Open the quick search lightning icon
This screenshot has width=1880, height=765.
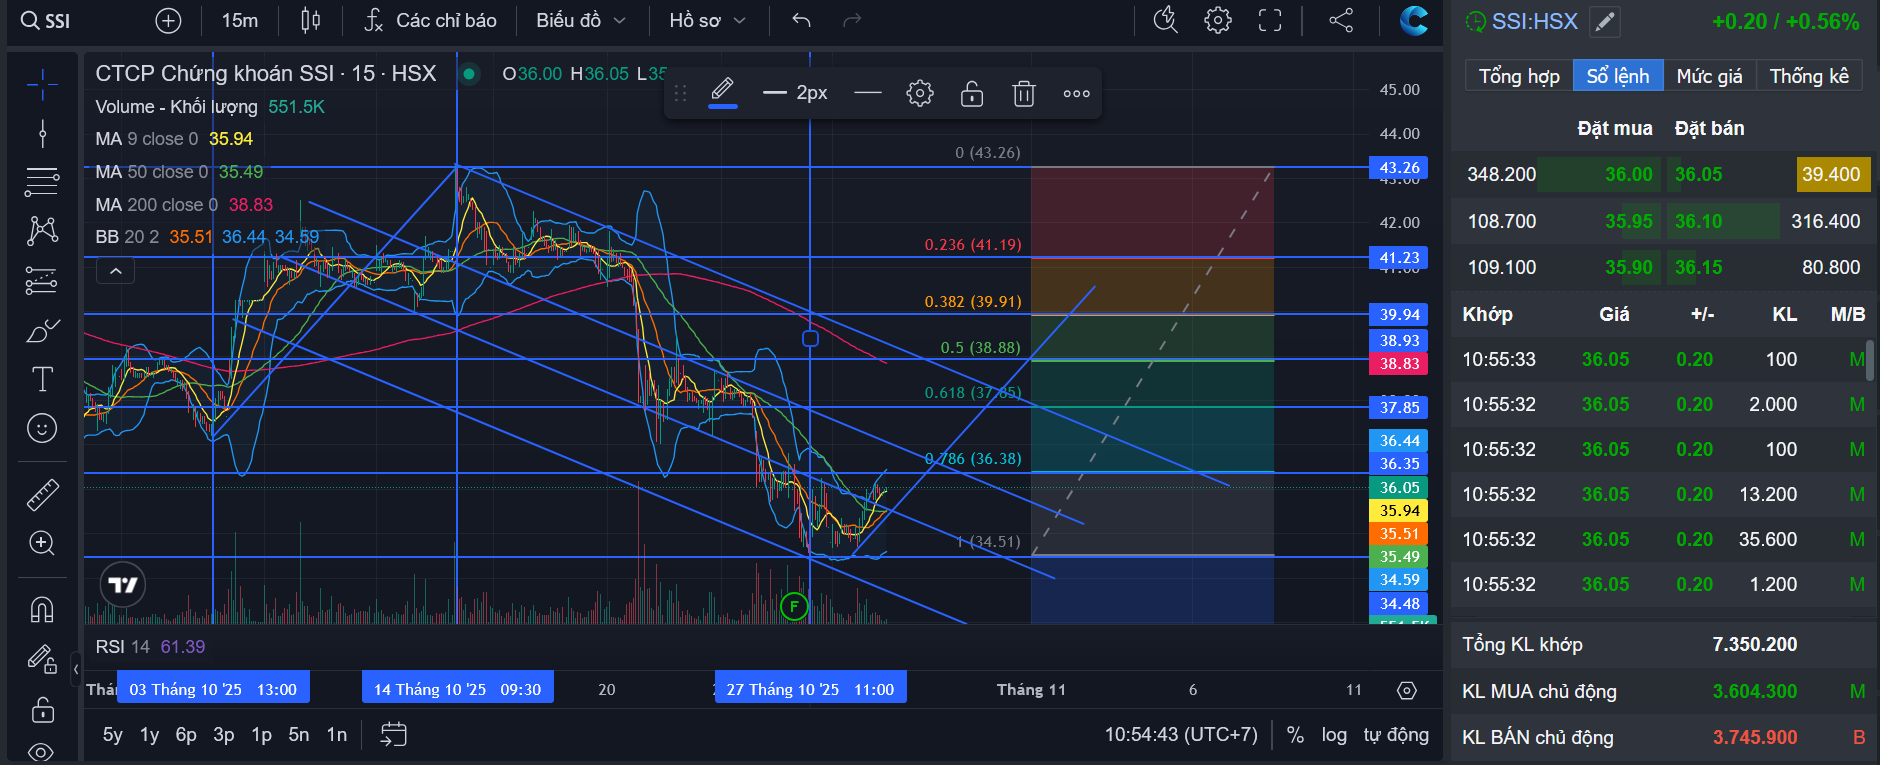[x=1165, y=20]
